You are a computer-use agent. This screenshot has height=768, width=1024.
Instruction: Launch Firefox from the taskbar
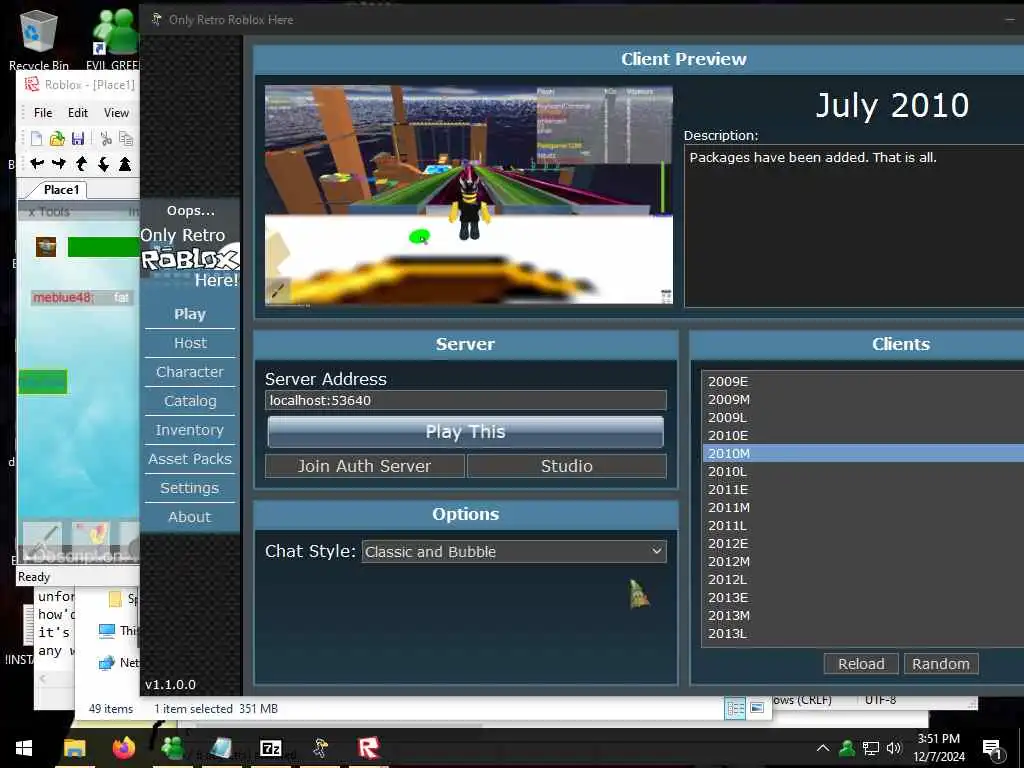coord(123,748)
